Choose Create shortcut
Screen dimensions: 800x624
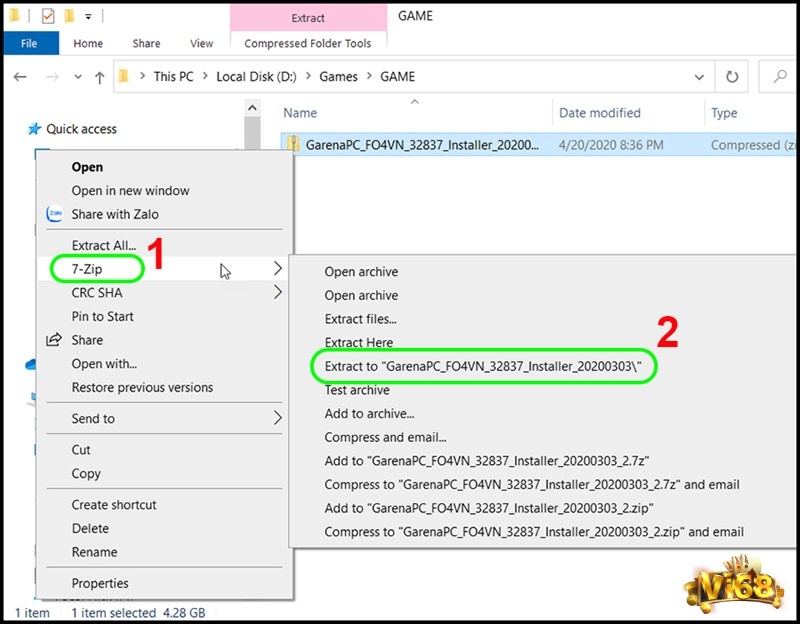click(x=114, y=505)
